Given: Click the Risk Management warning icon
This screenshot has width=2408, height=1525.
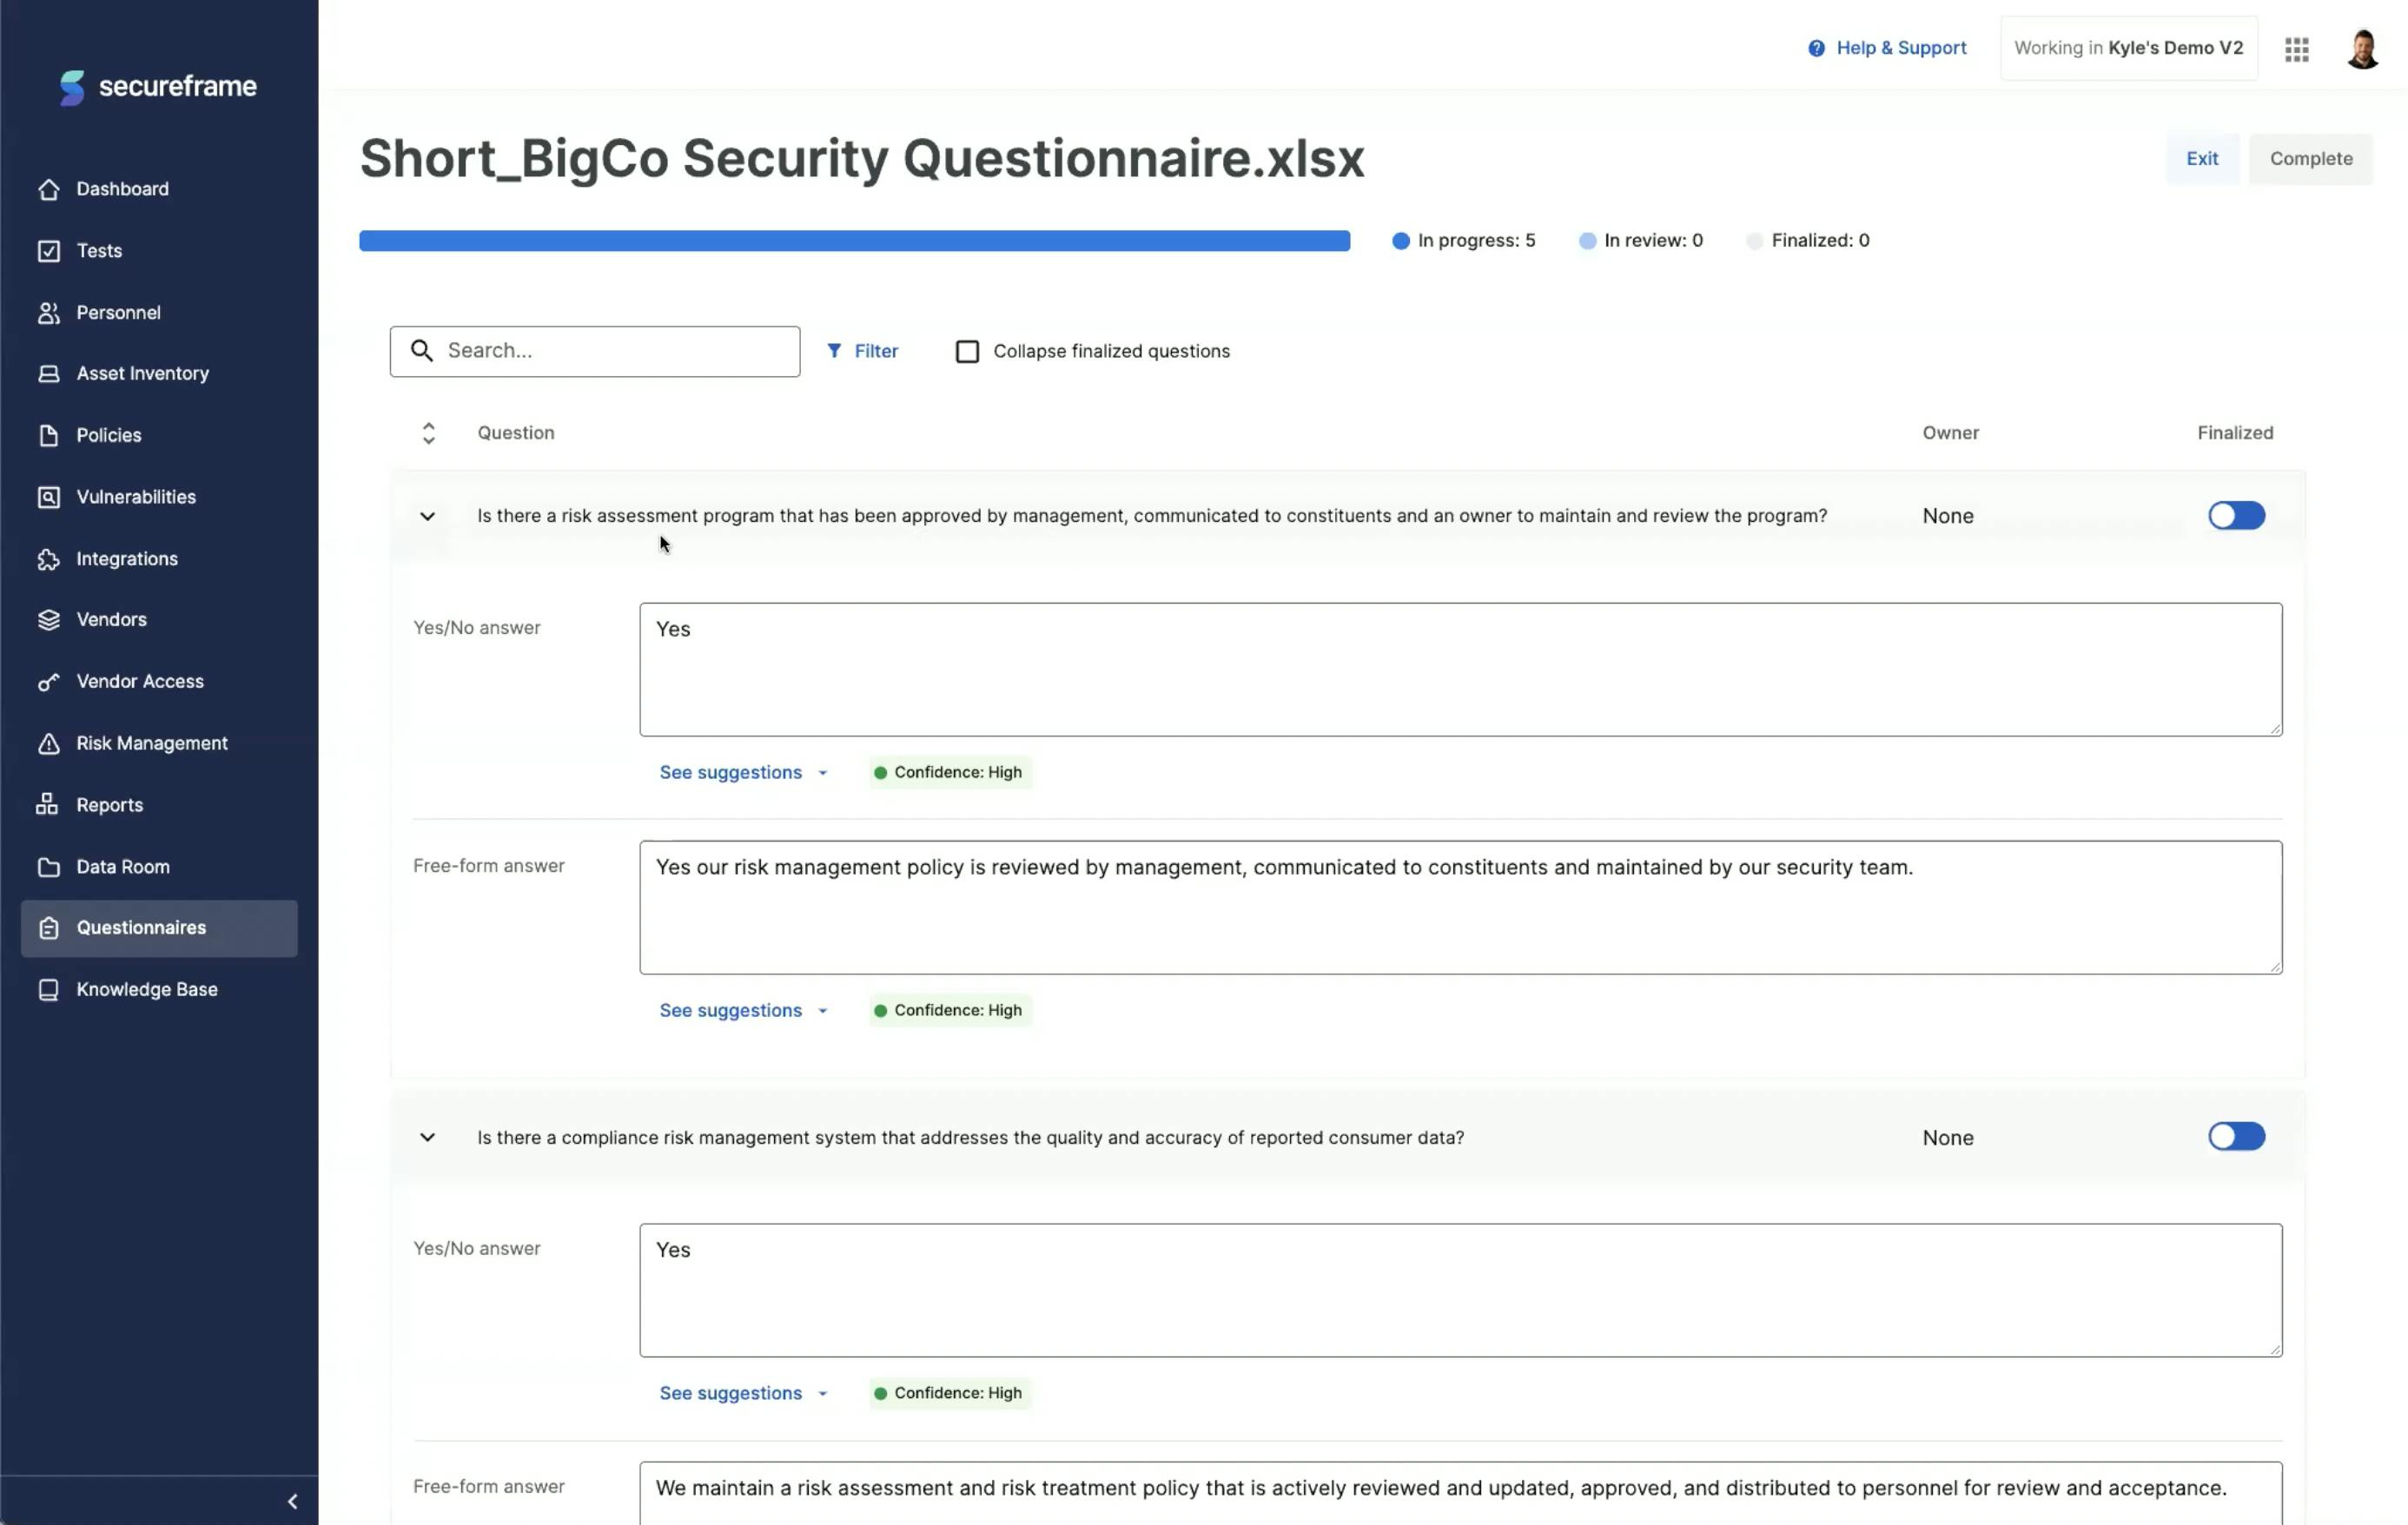Looking at the screenshot, I should point(49,744).
